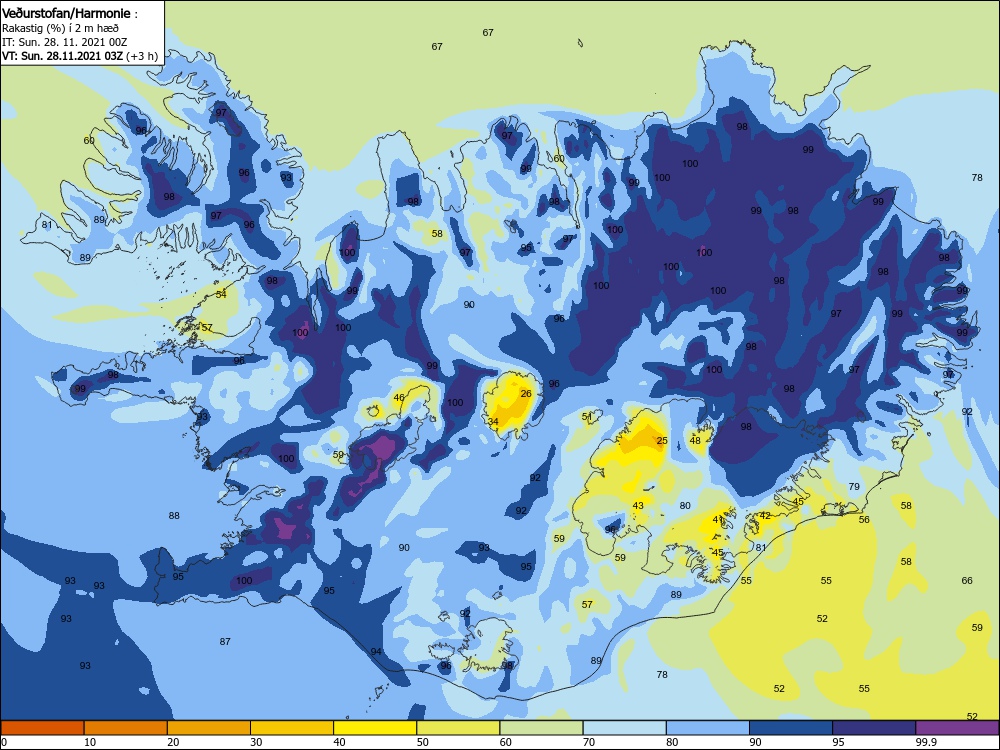Pick the 60–70 light green legend swatch
1000x750 pixels.
pos(541,728)
